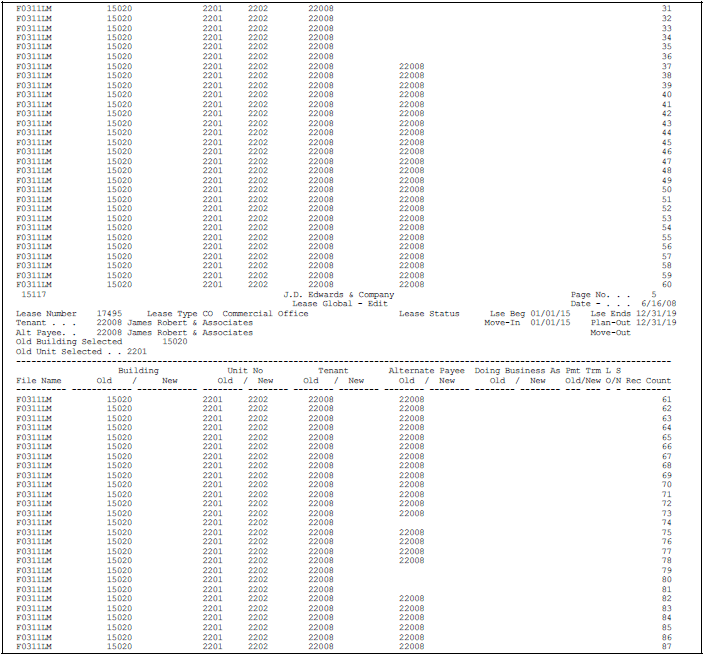Select record count 74
Screen dimensions: 704x656
[667, 522]
